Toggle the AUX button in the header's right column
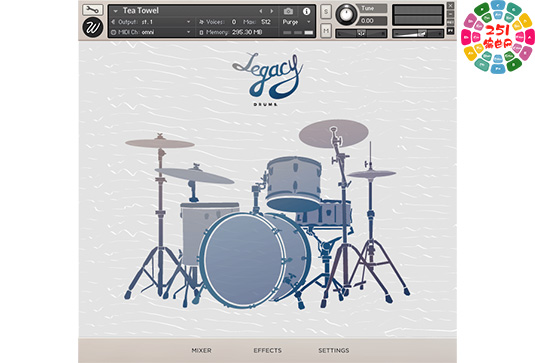 [x=450, y=23]
